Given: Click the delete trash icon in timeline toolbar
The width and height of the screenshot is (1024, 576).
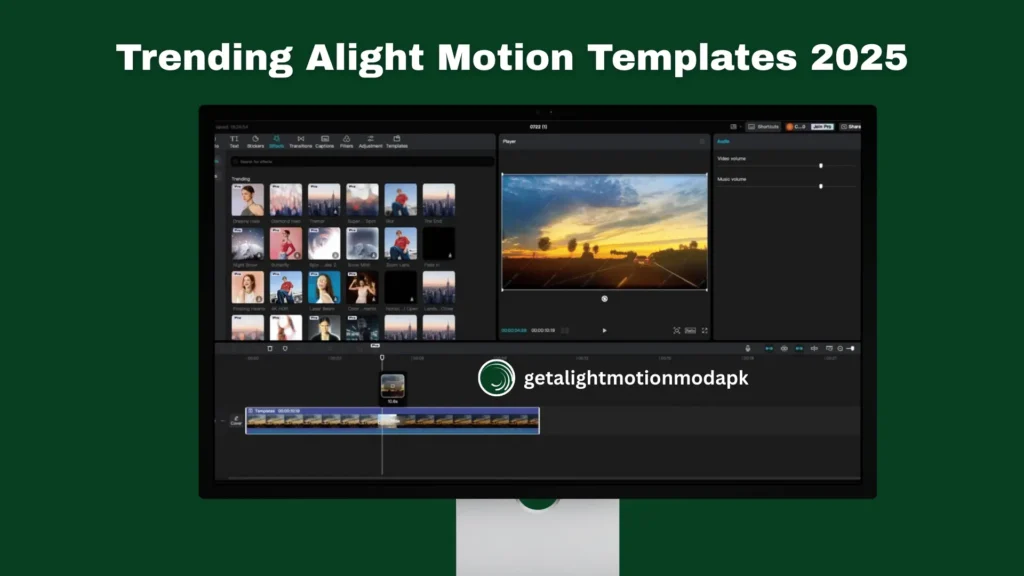Looking at the screenshot, I should pyautogui.click(x=270, y=349).
